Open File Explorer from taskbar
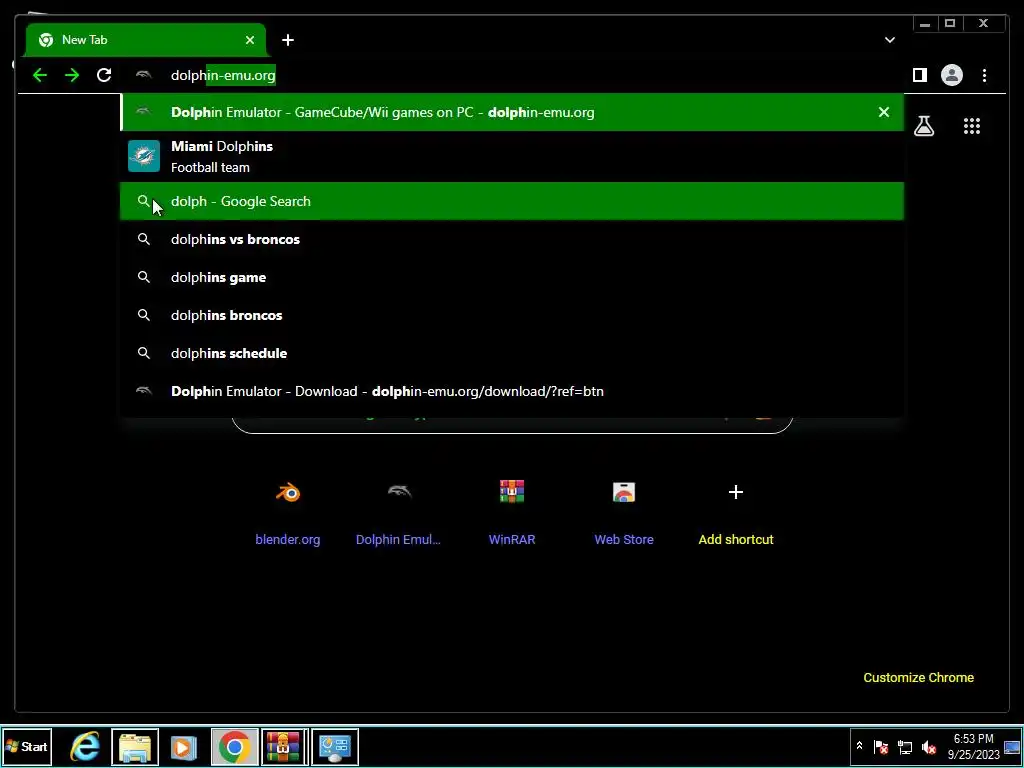 (x=135, y=746)
